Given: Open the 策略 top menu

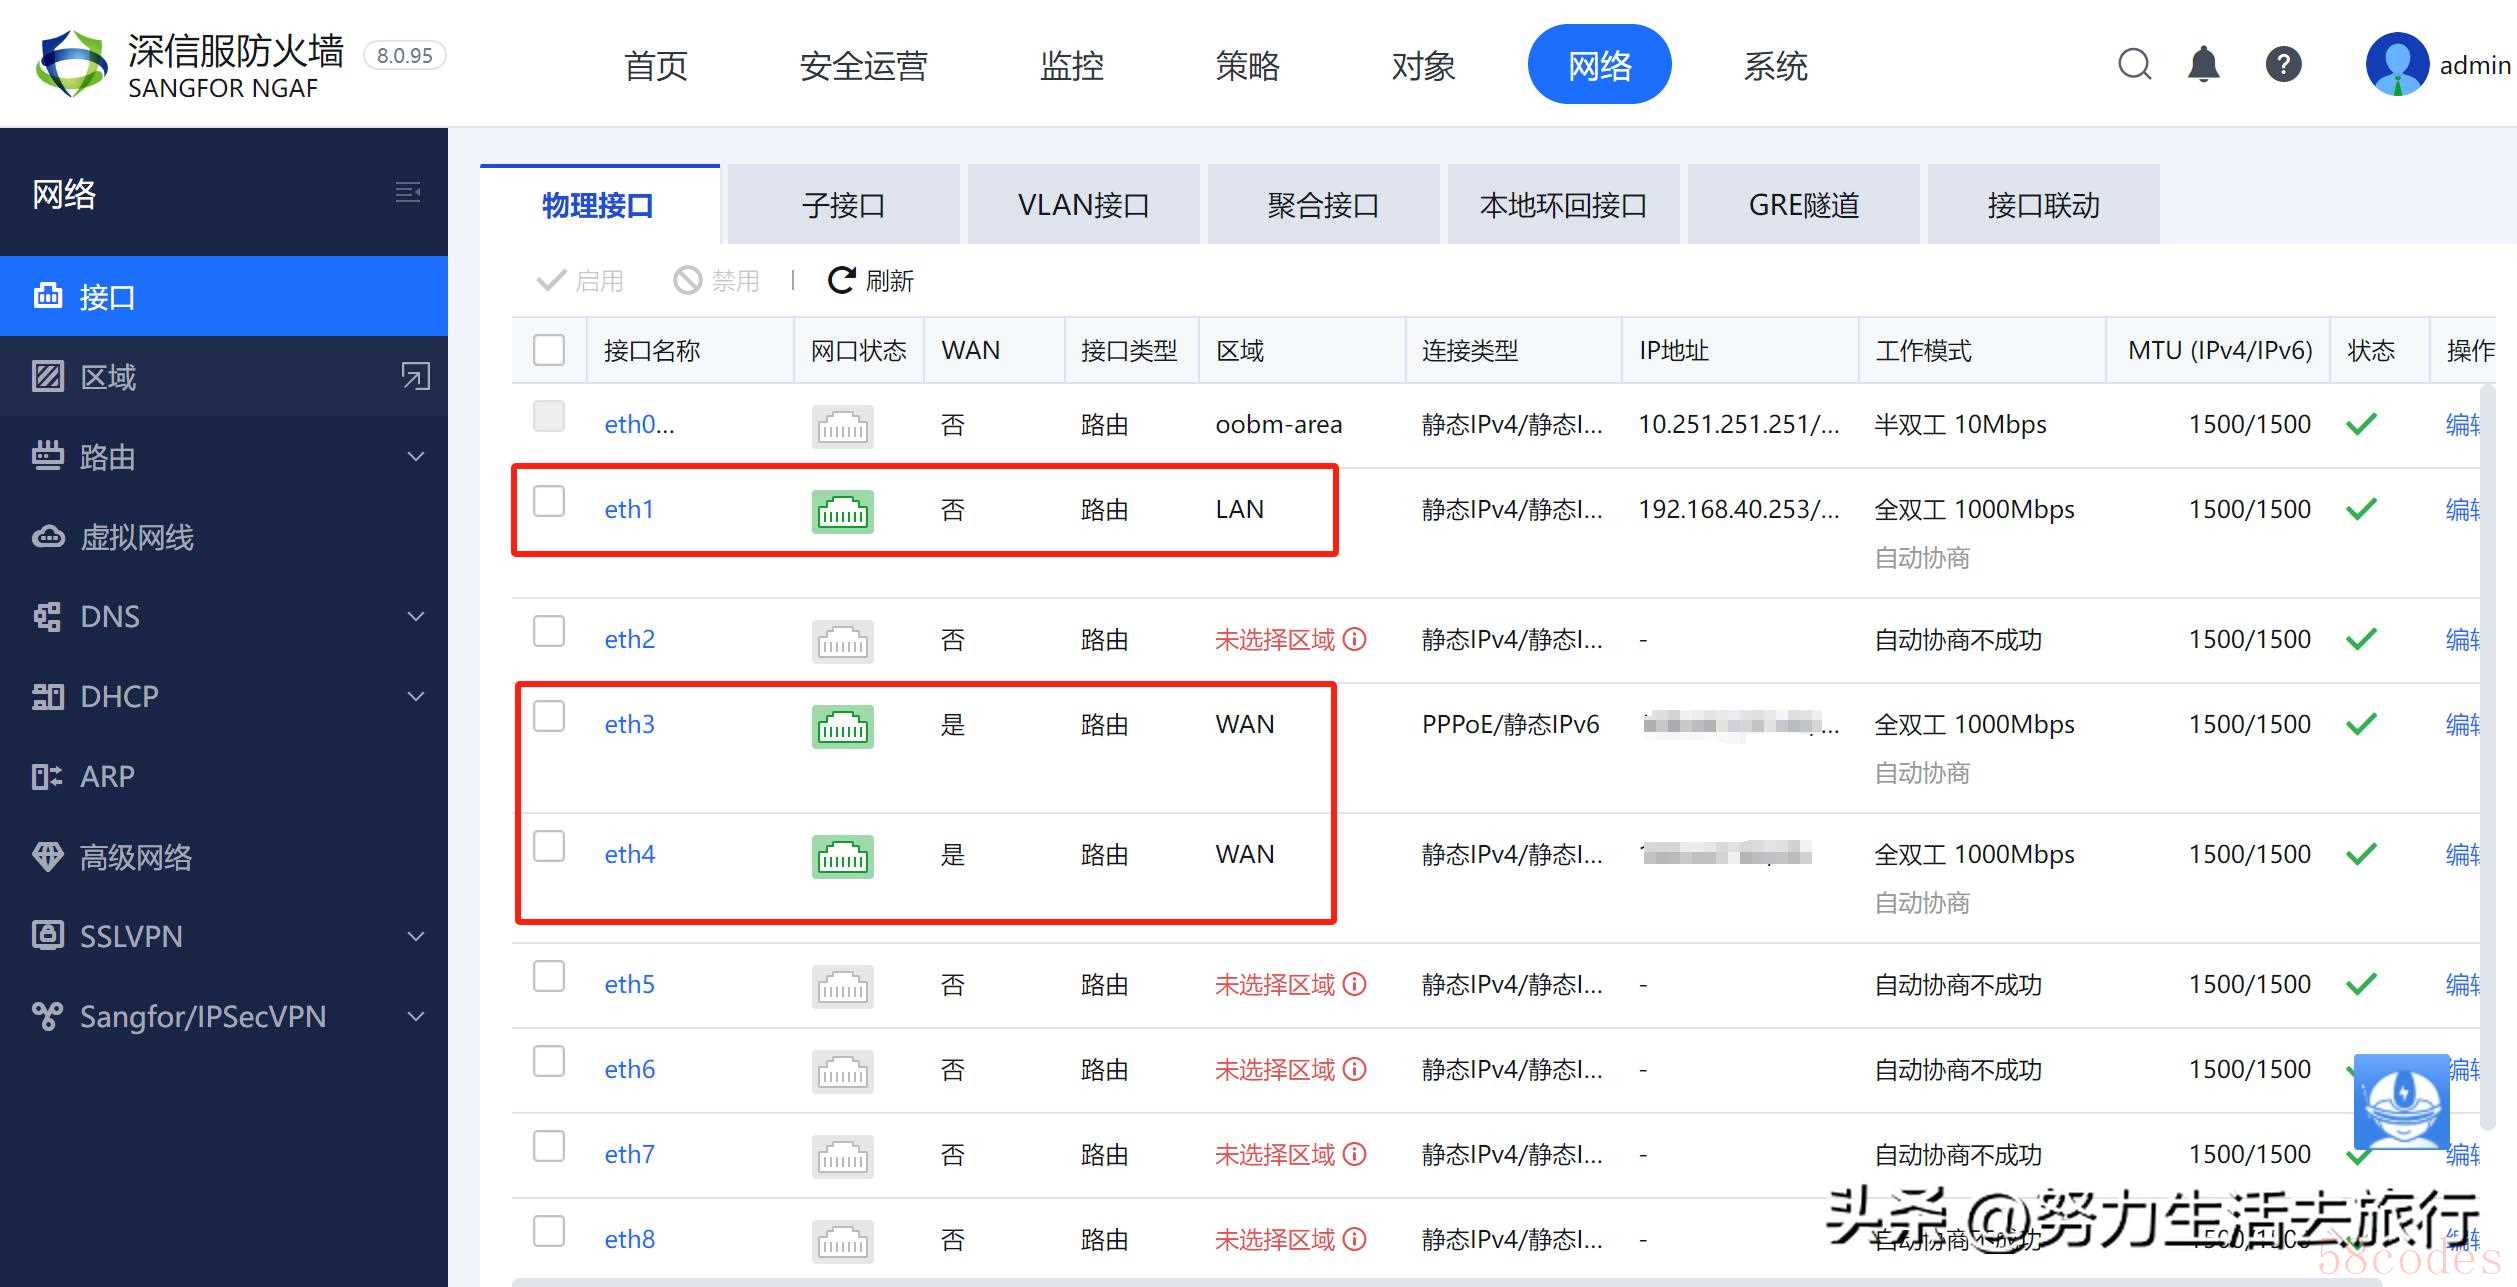Looking at the screenshot, I should click(x=1247, y=66).
